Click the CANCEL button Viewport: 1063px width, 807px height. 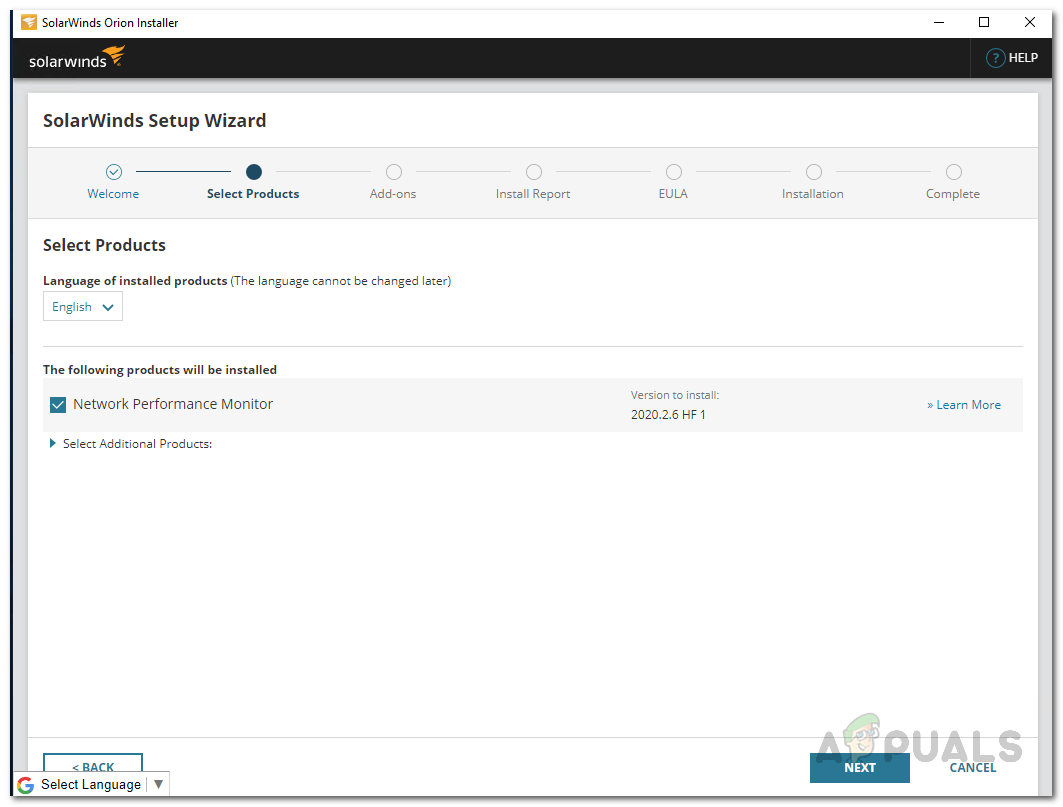pos(973,768)
